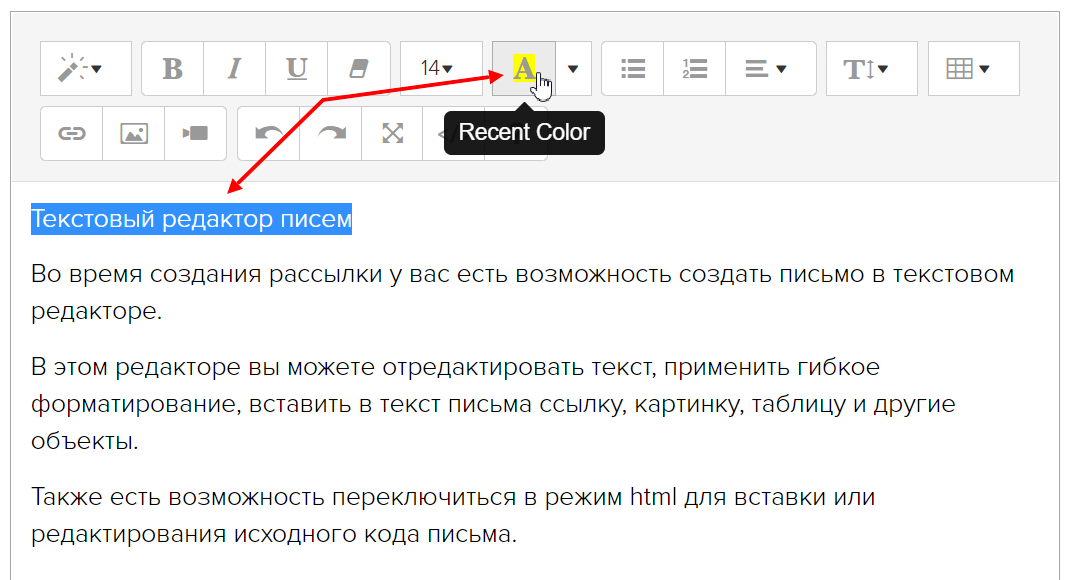Switch editor to full screen mode
This screenshot has height=580, width=1070.
coord(392,134)
